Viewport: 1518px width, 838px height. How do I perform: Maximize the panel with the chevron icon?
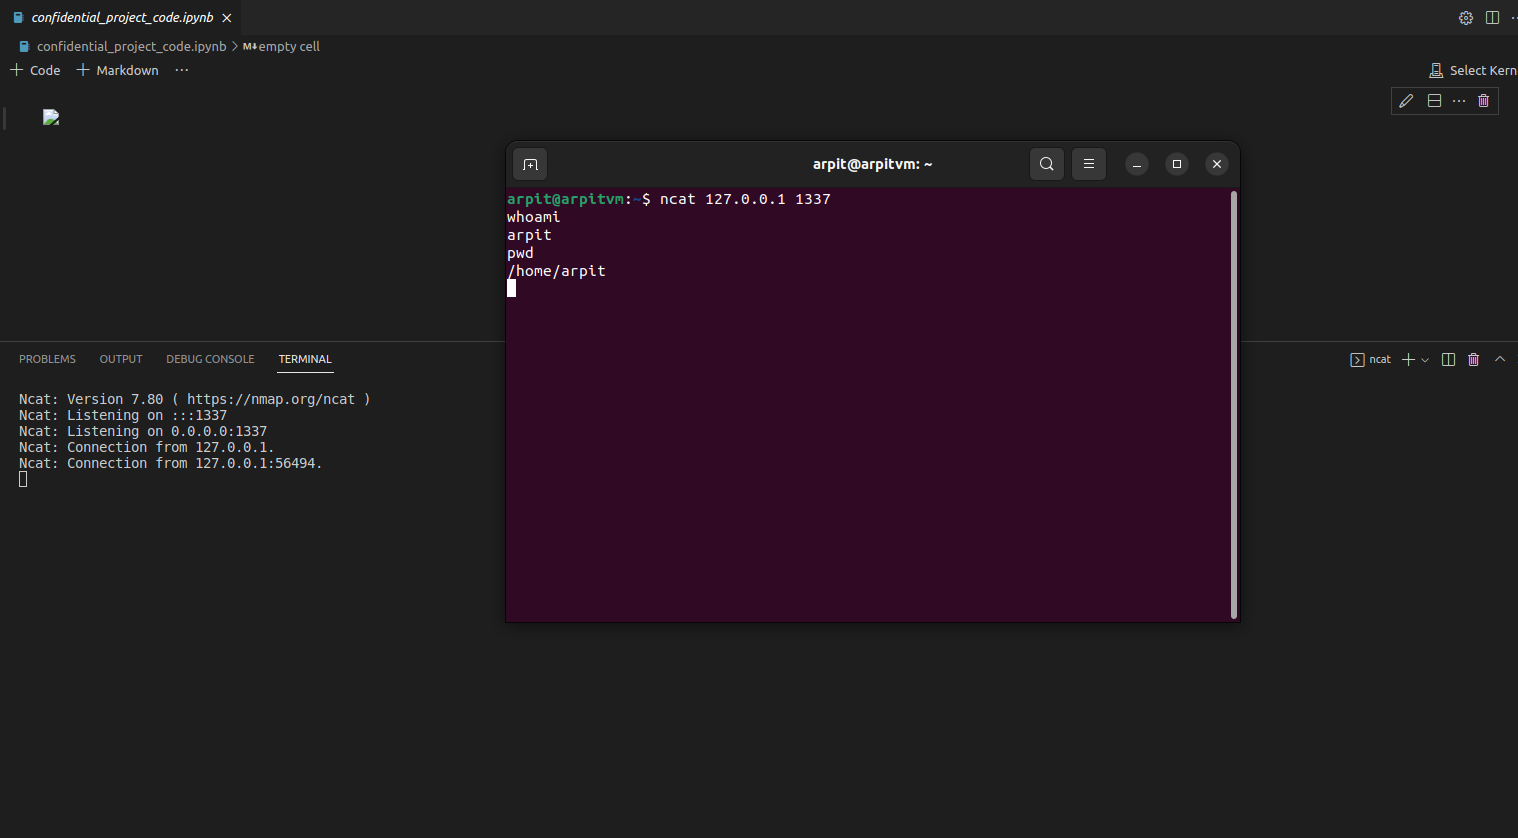[x=1499, y=359]
